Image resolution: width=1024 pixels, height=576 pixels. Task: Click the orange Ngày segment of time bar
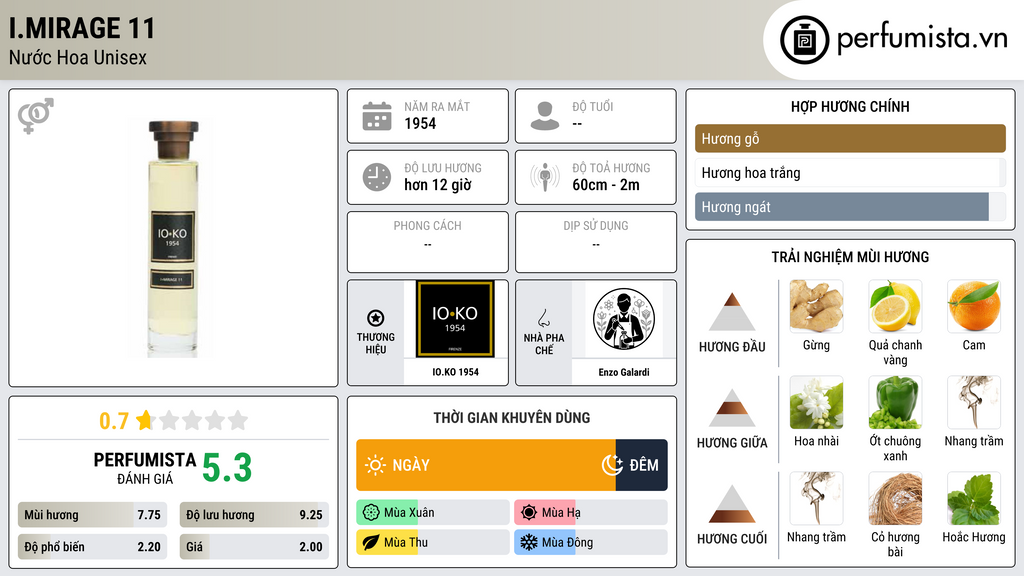point(486,465)
